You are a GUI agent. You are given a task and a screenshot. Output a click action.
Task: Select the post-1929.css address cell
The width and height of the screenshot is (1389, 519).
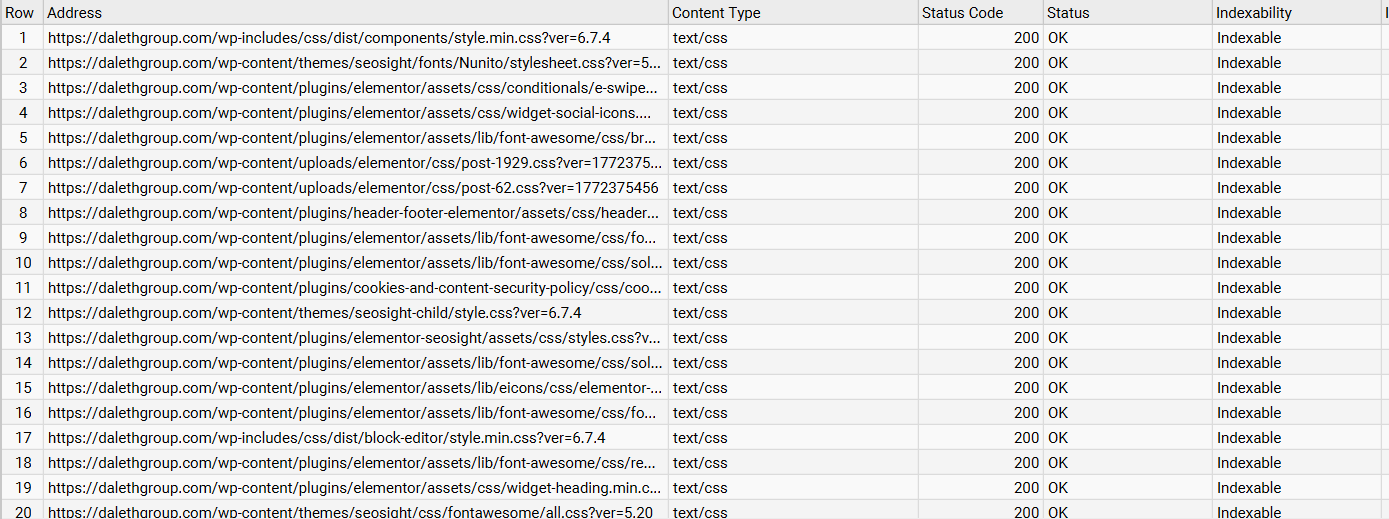354,163
